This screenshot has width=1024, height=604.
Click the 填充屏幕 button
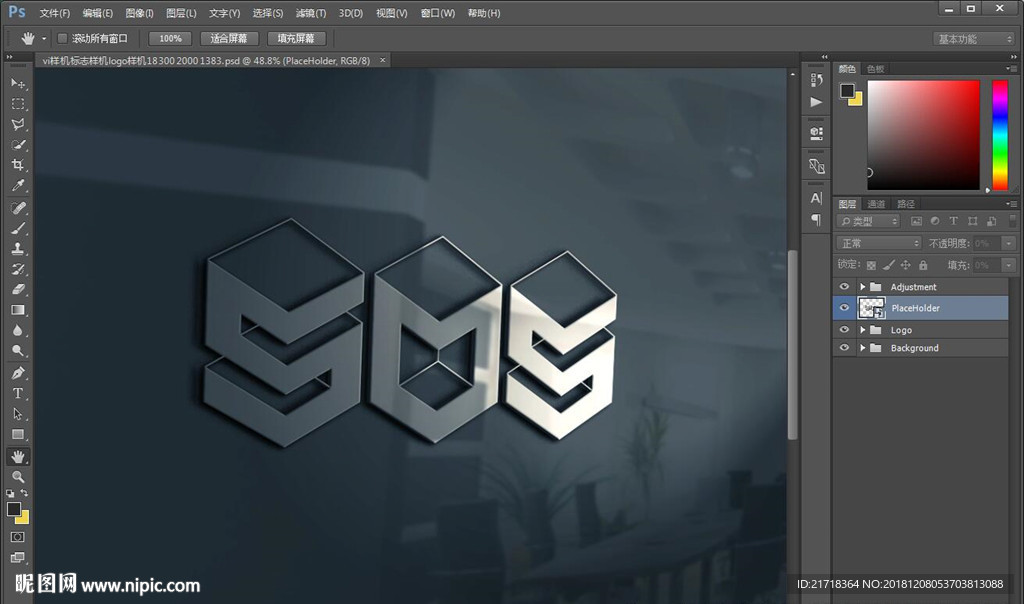pyautogui.click(x=295, y=38)
